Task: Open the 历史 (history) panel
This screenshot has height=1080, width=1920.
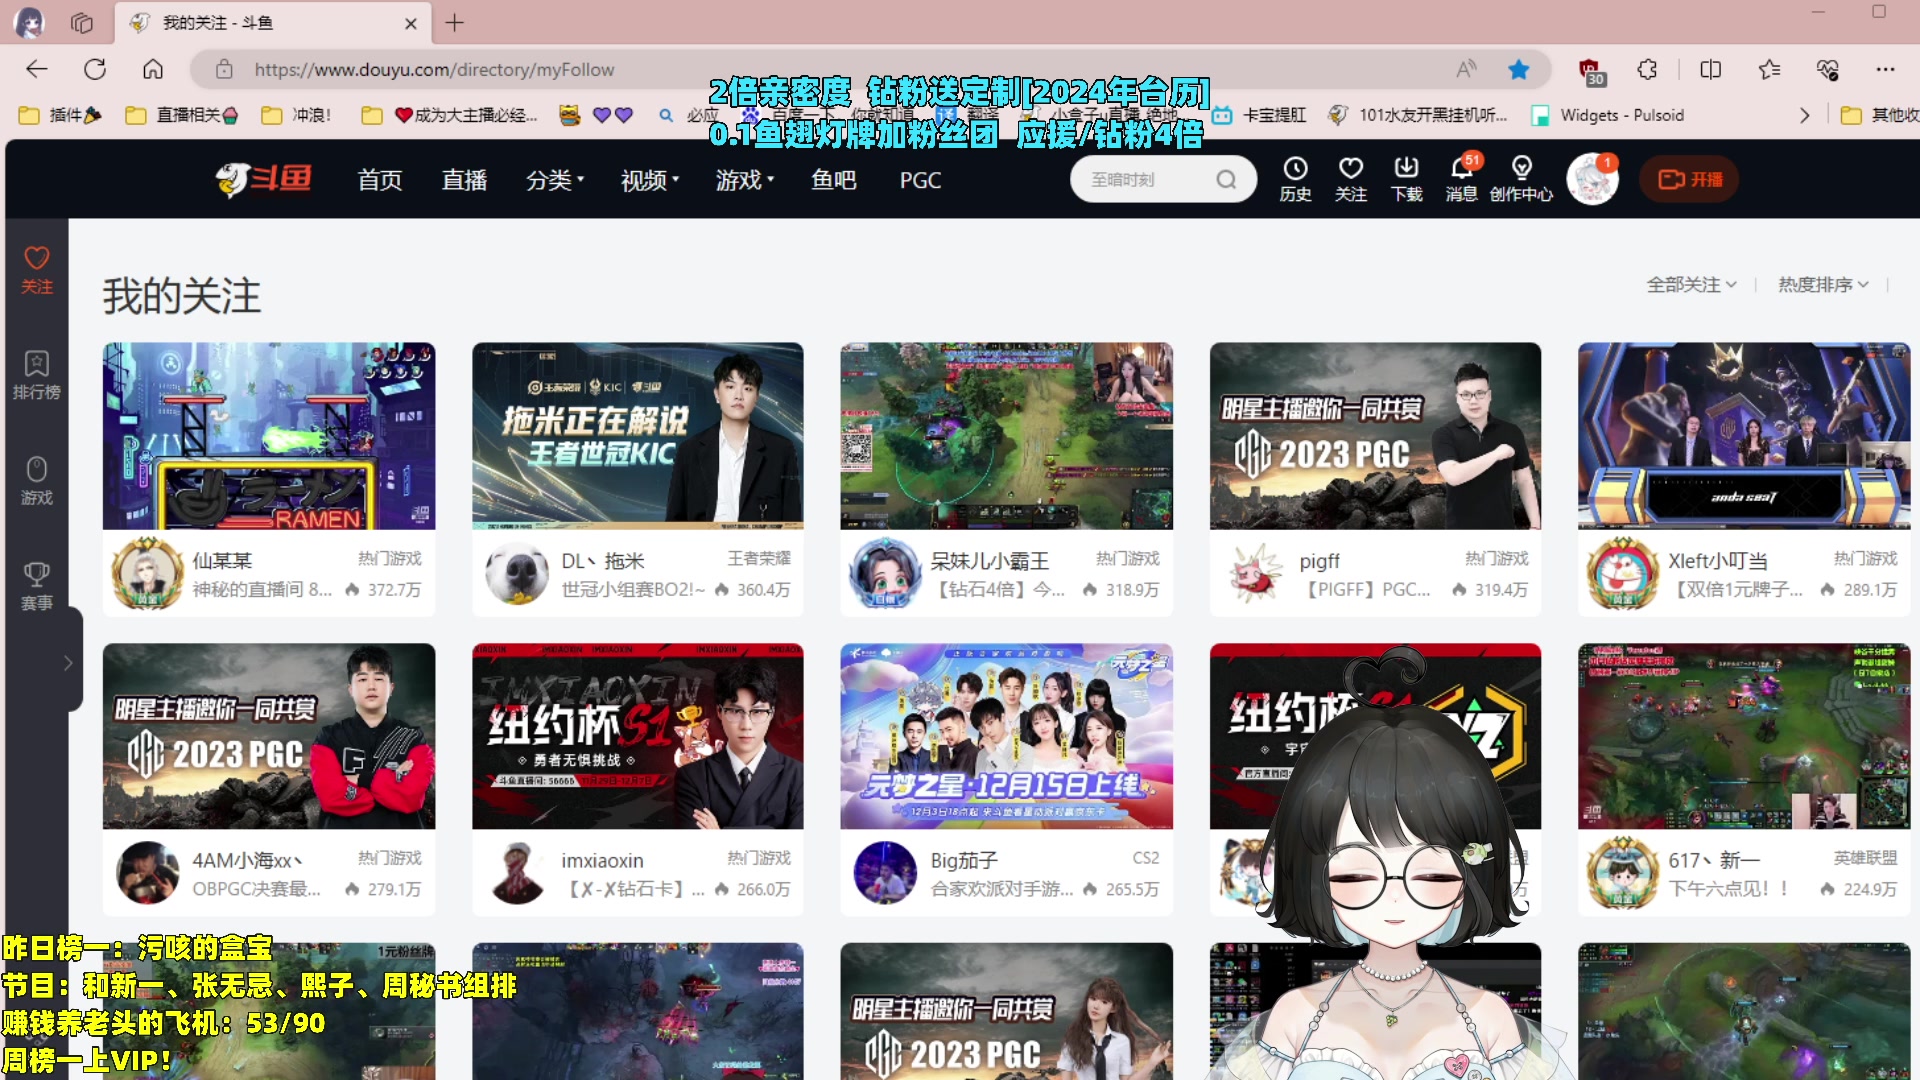Action: (1296, 178)
